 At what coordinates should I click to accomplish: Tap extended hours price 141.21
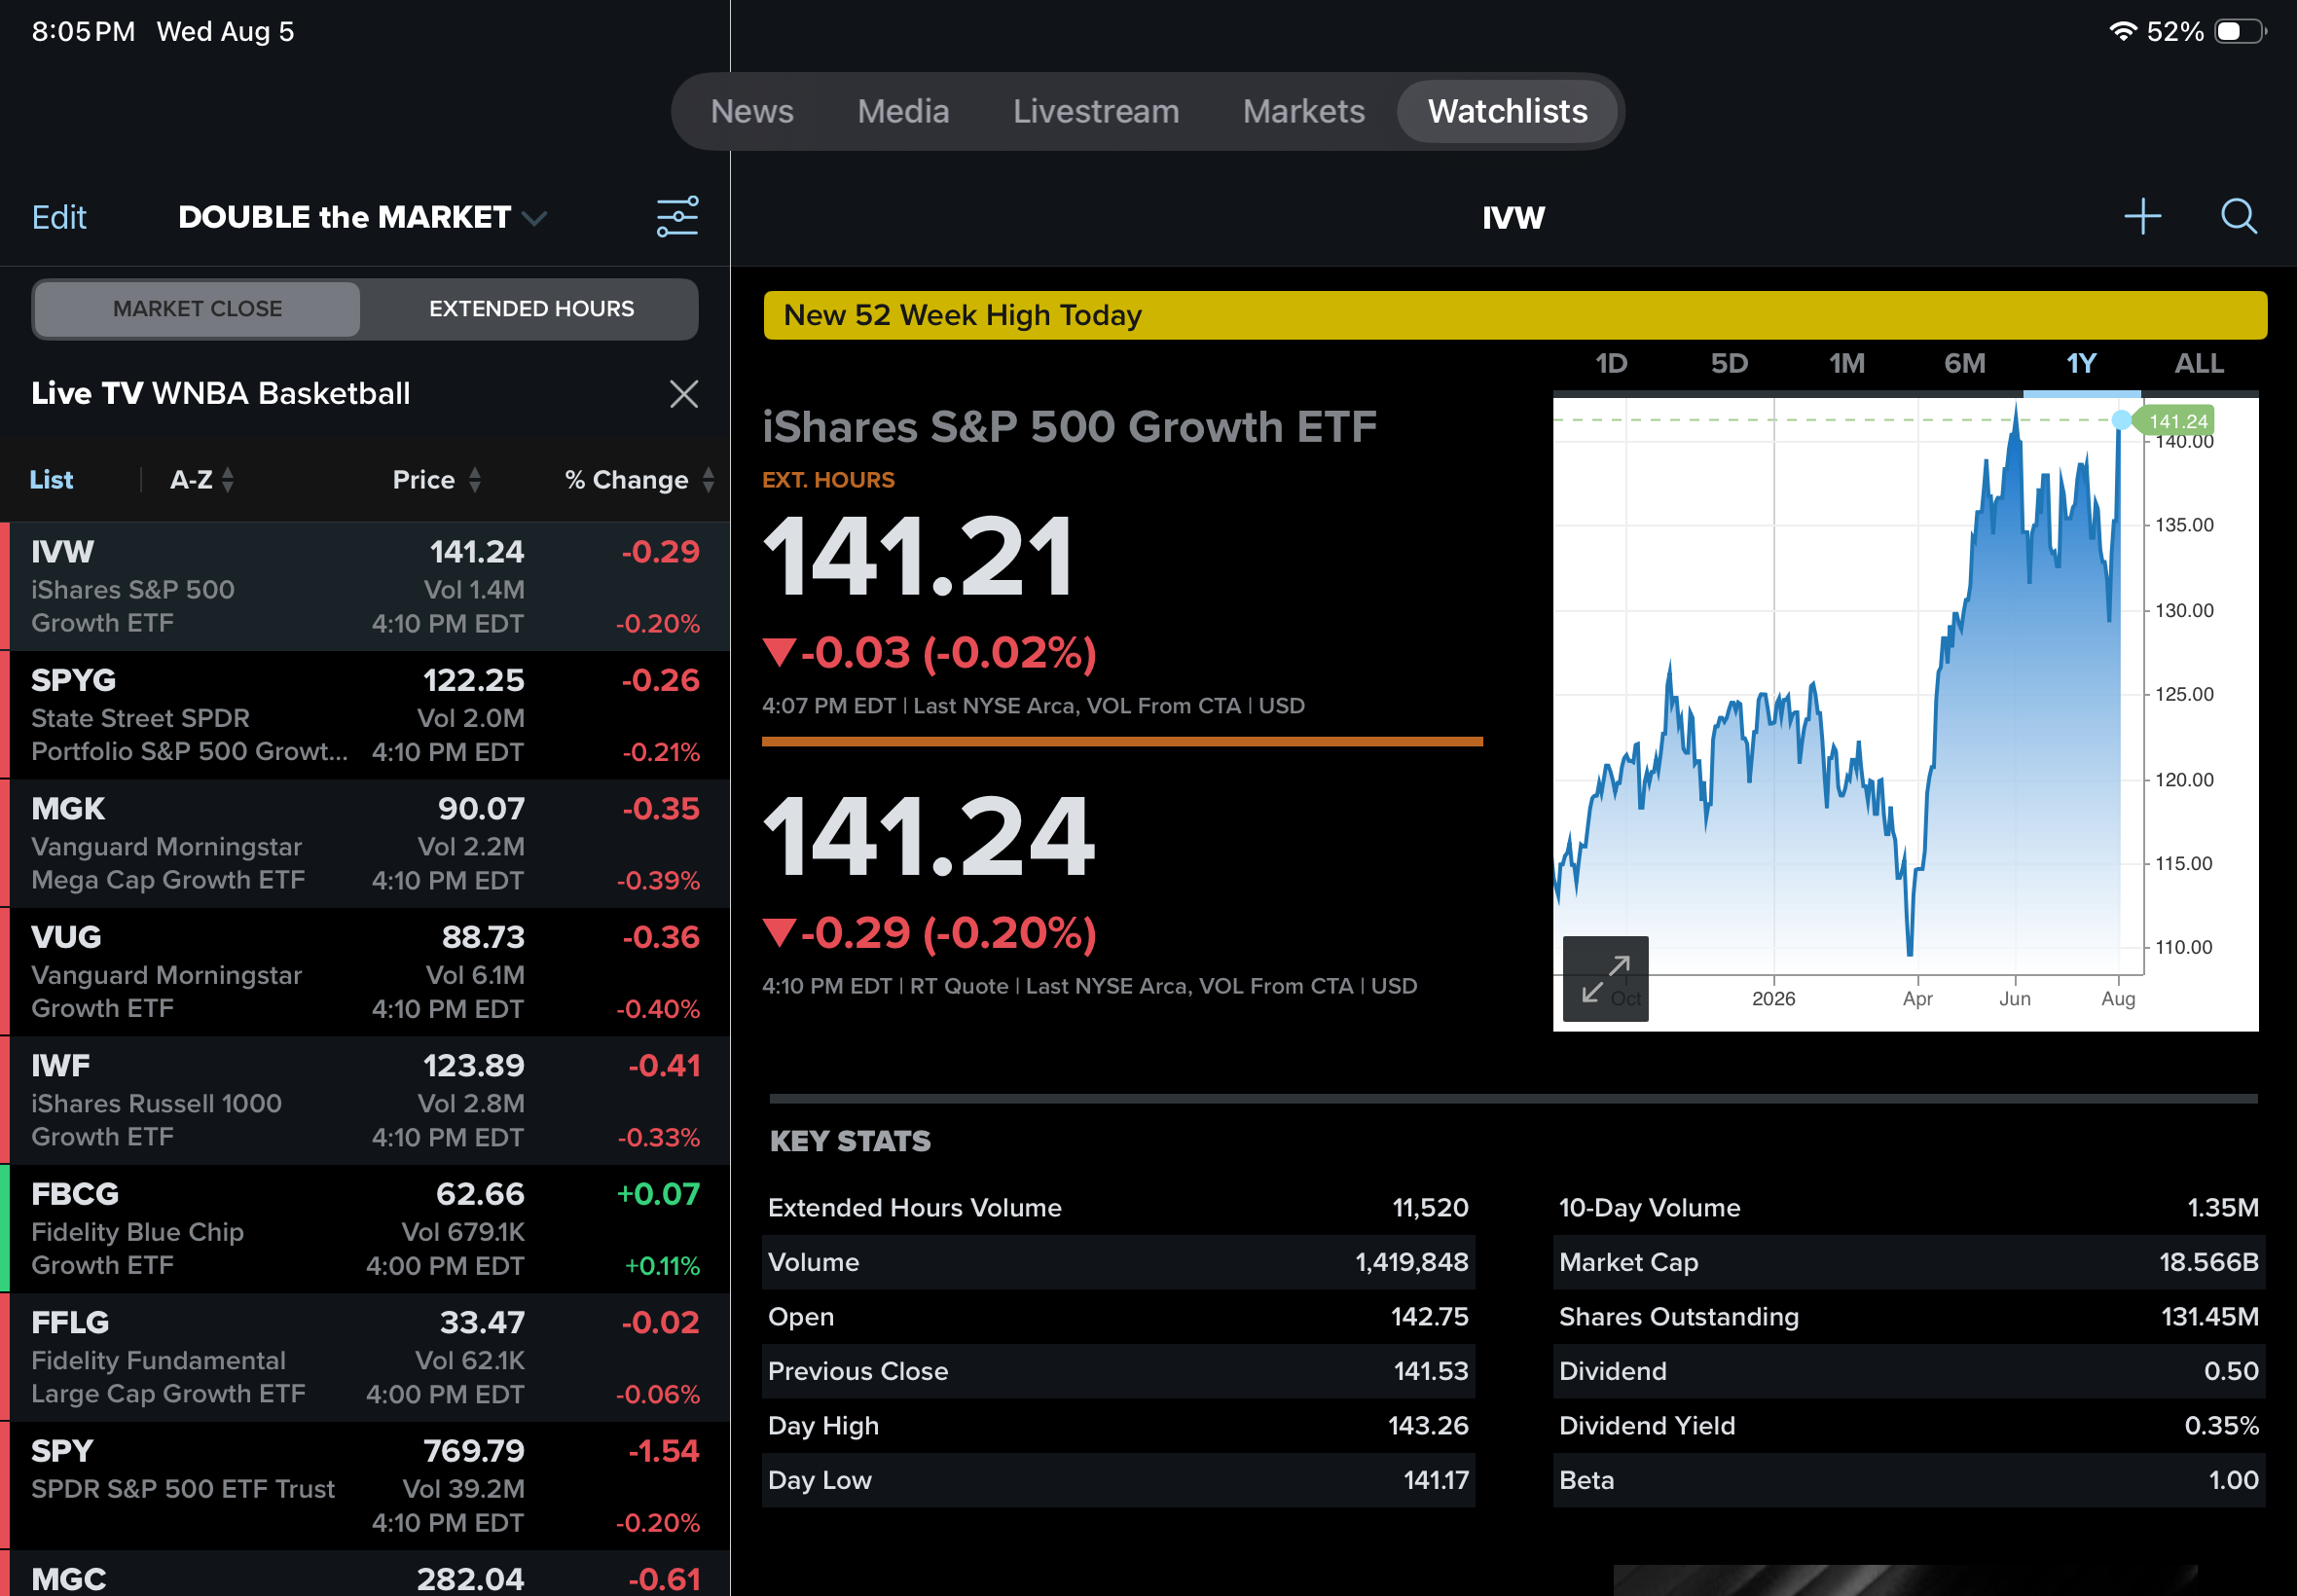918,556
